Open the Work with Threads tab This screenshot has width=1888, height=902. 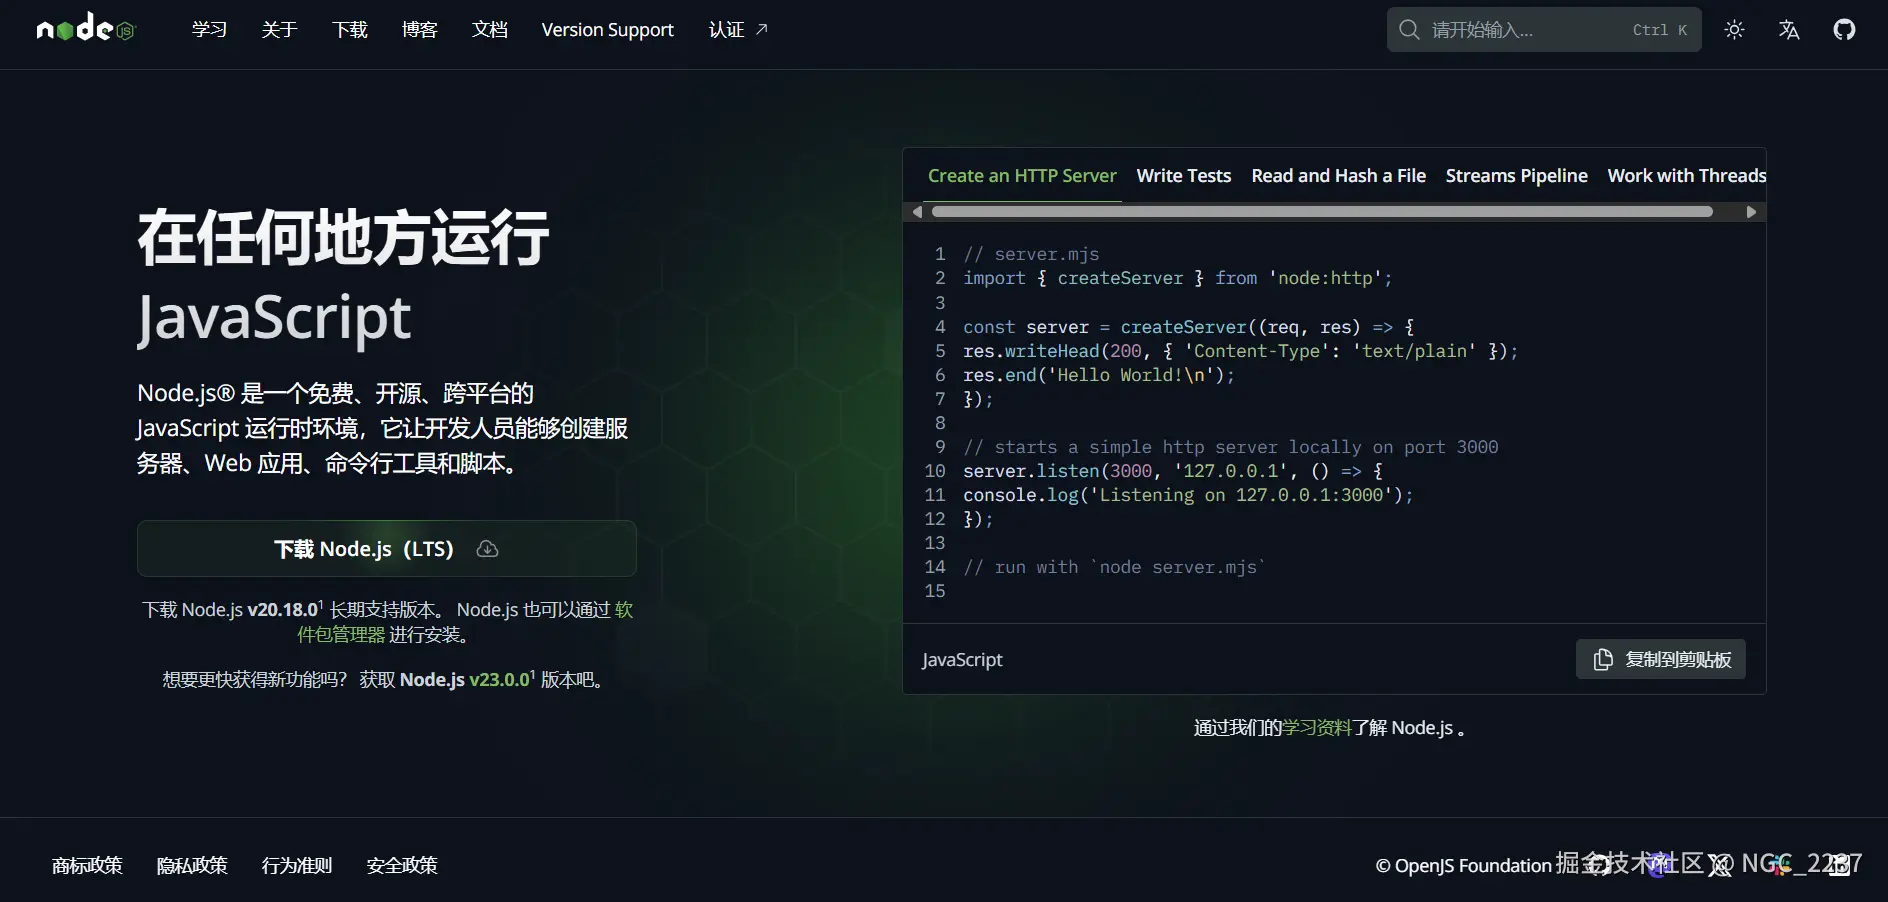pos(1687,176)
